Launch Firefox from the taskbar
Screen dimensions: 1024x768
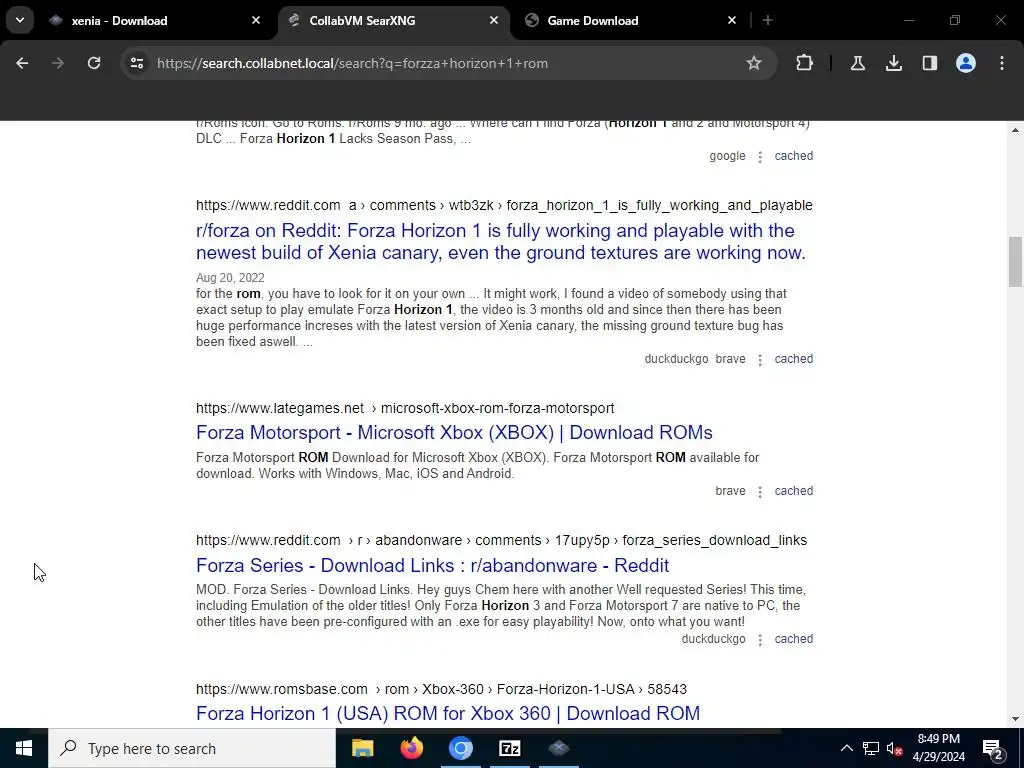point(411,748)
